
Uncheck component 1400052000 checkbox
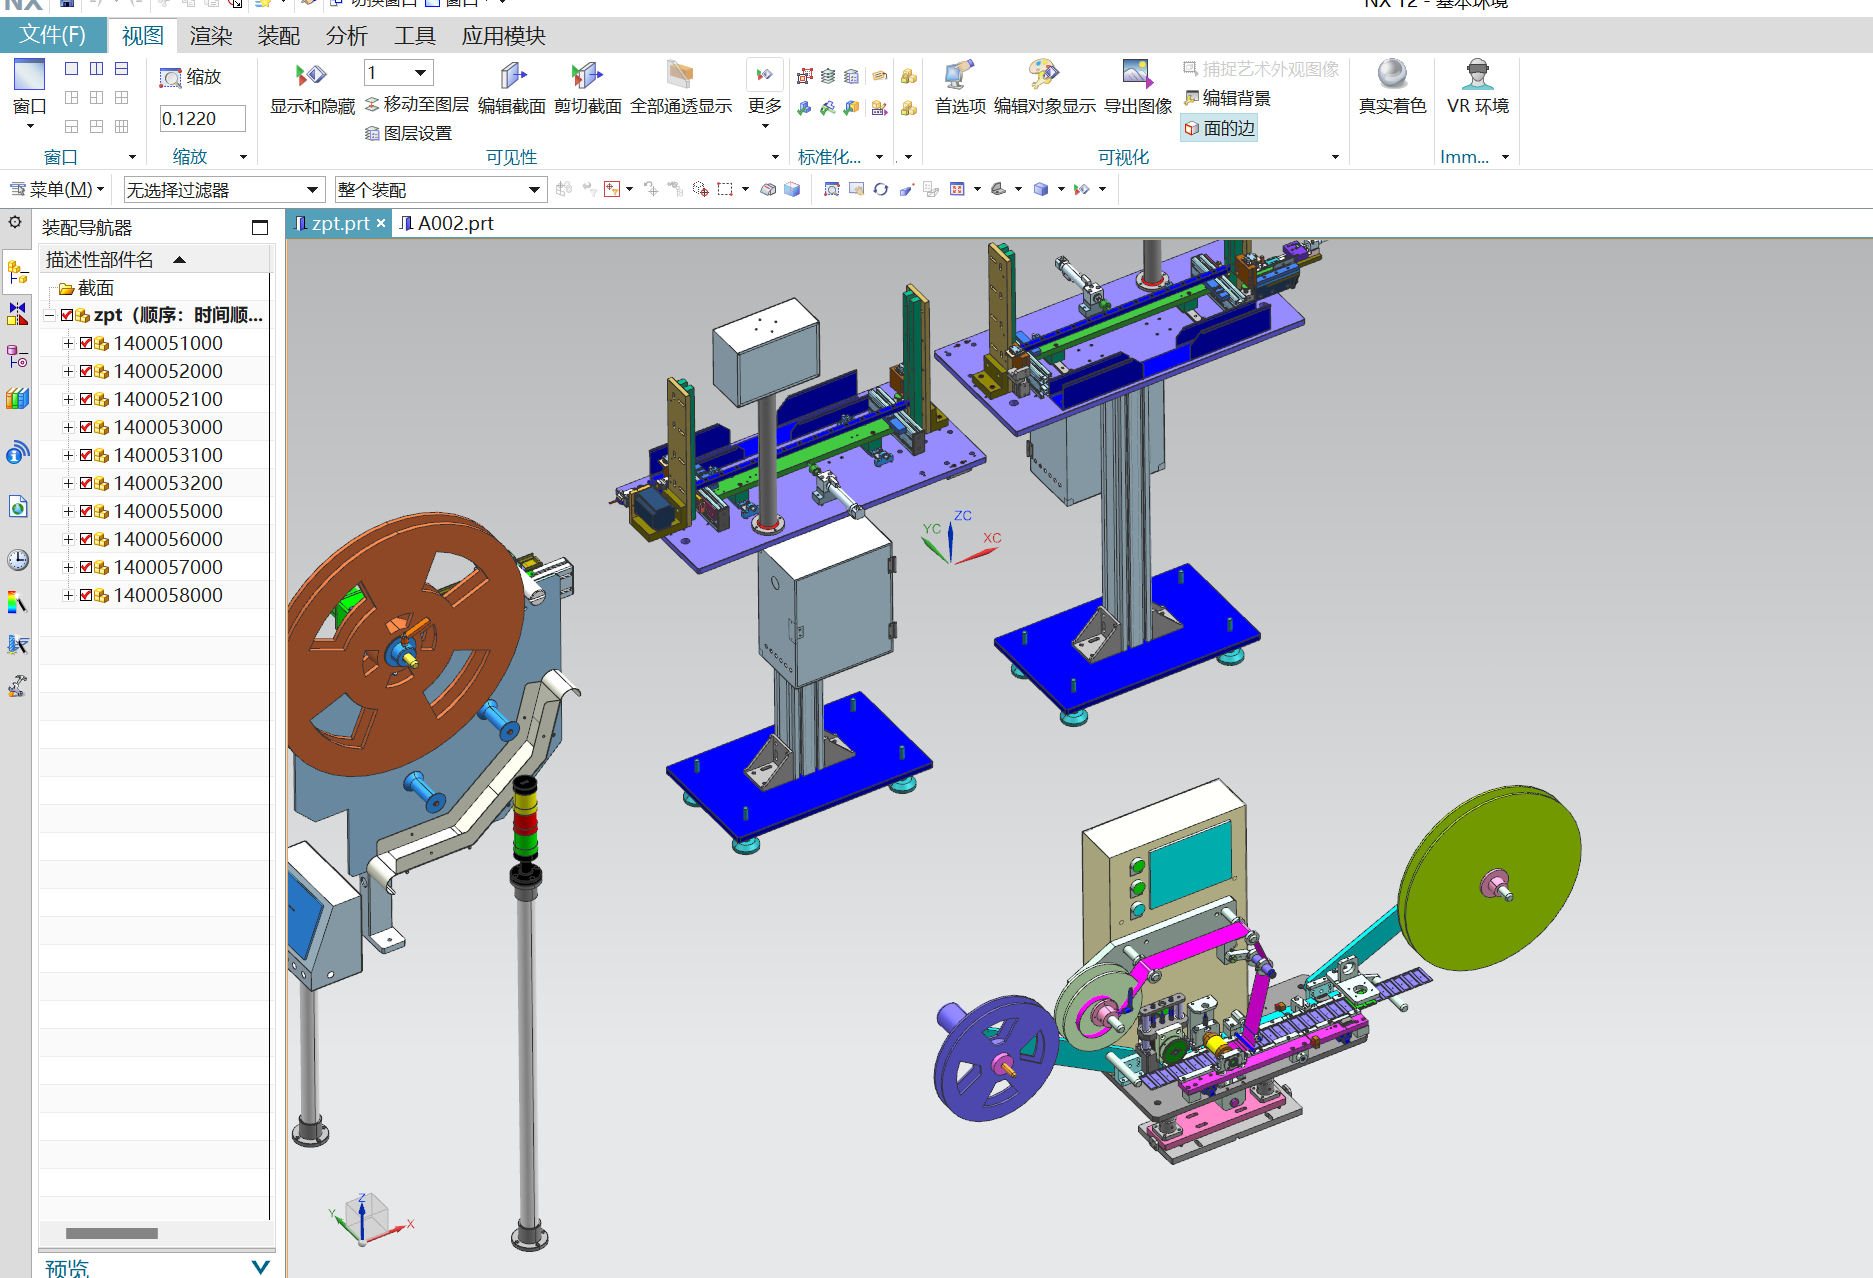tap(86, 371)
